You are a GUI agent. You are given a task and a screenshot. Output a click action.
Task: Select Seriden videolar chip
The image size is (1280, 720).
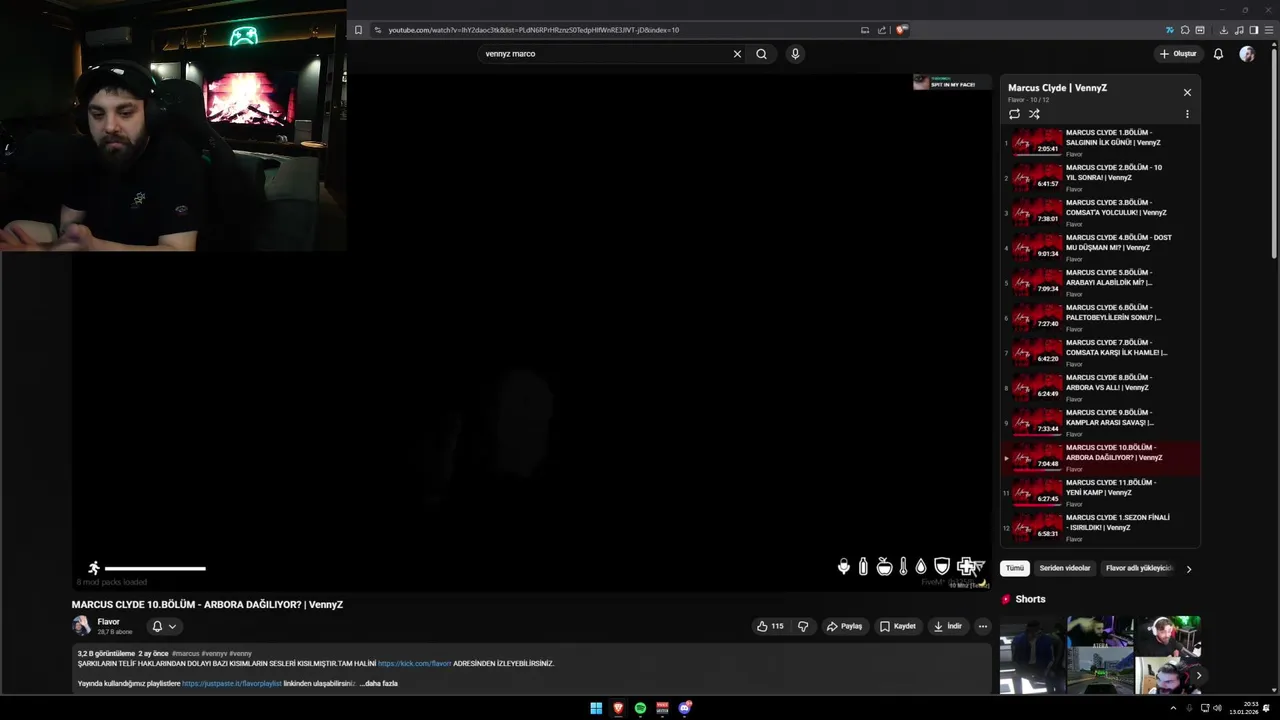1064,568
